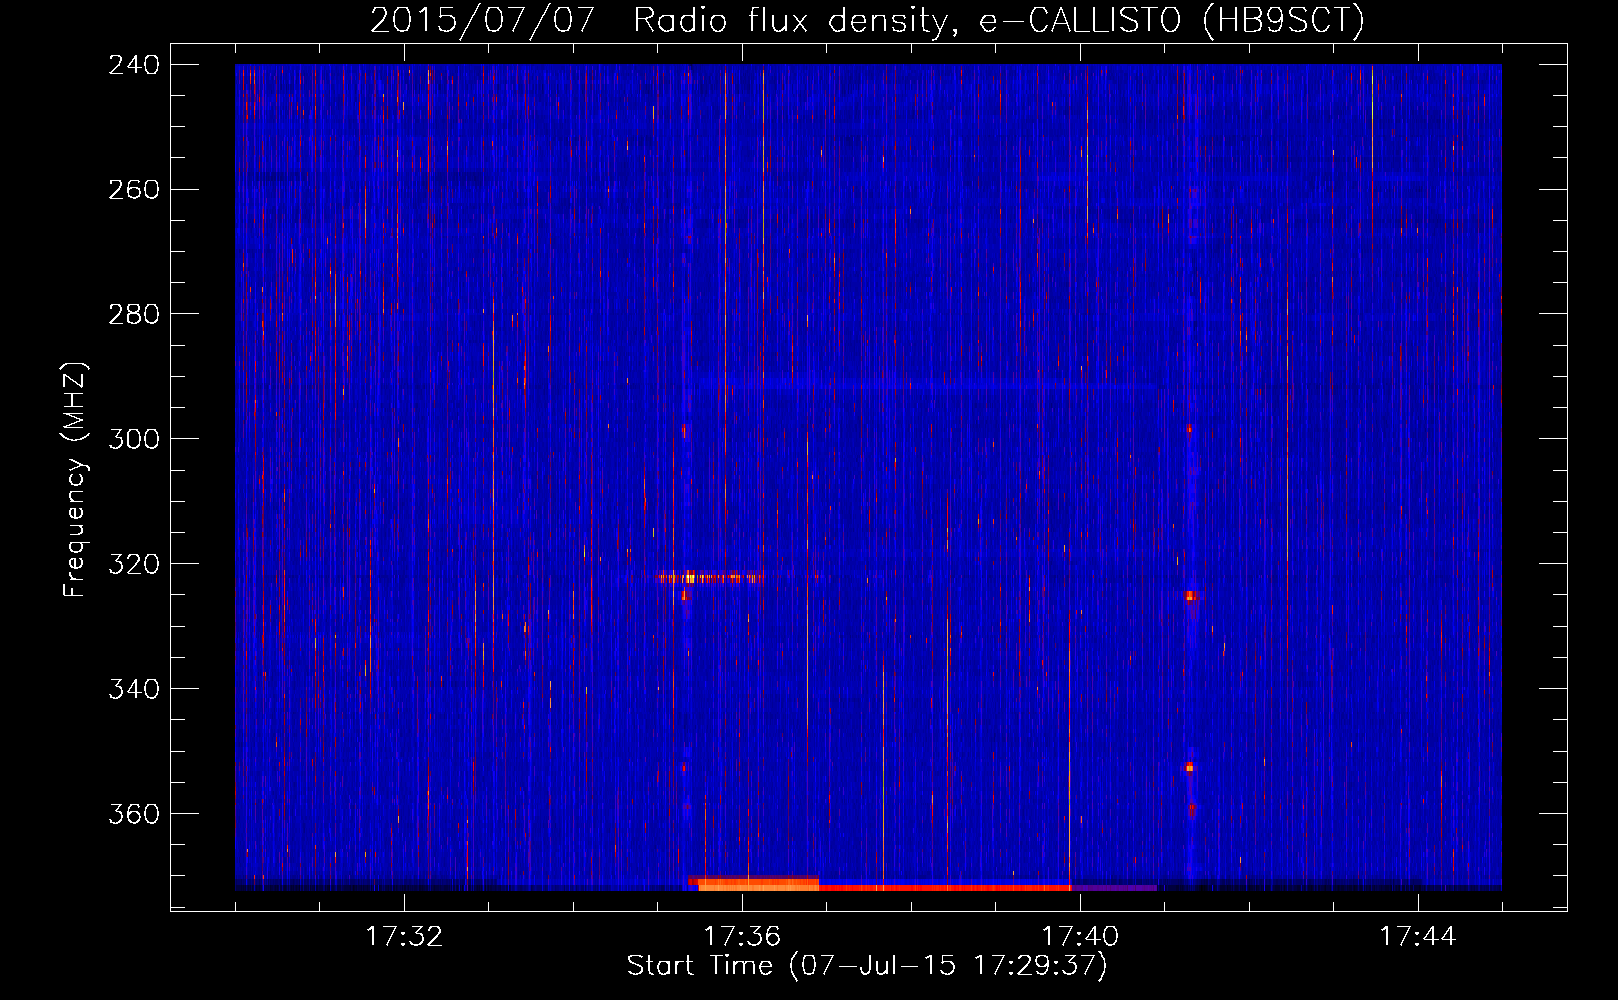Screen dimensions: 1618x1000
Task: Click the red spot near 352 MHz at 17:41
Action: point(1190,767)
